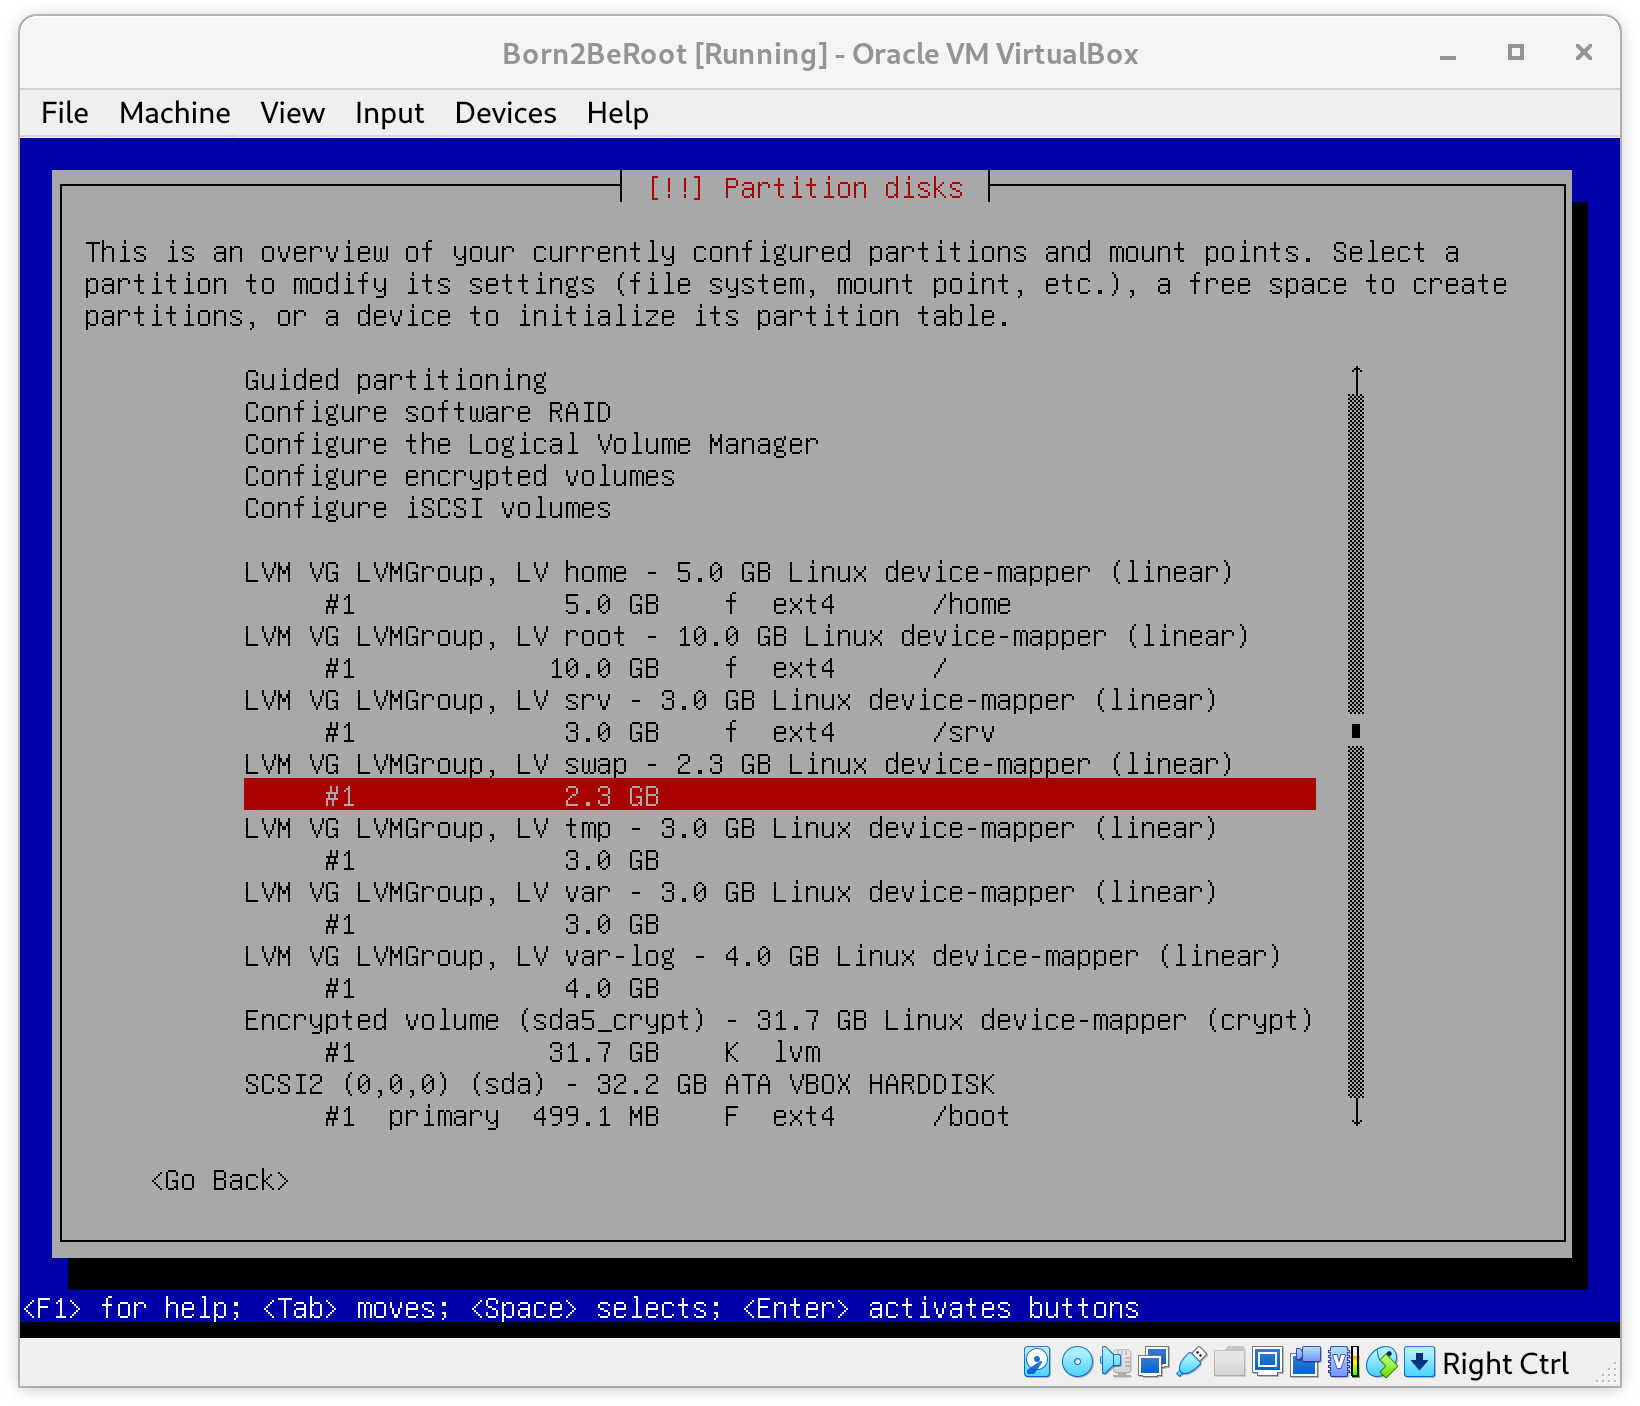Click the mouse integration status icon
The height and width of the screenshot is (1406, 1640).
click(1381, 1363)
